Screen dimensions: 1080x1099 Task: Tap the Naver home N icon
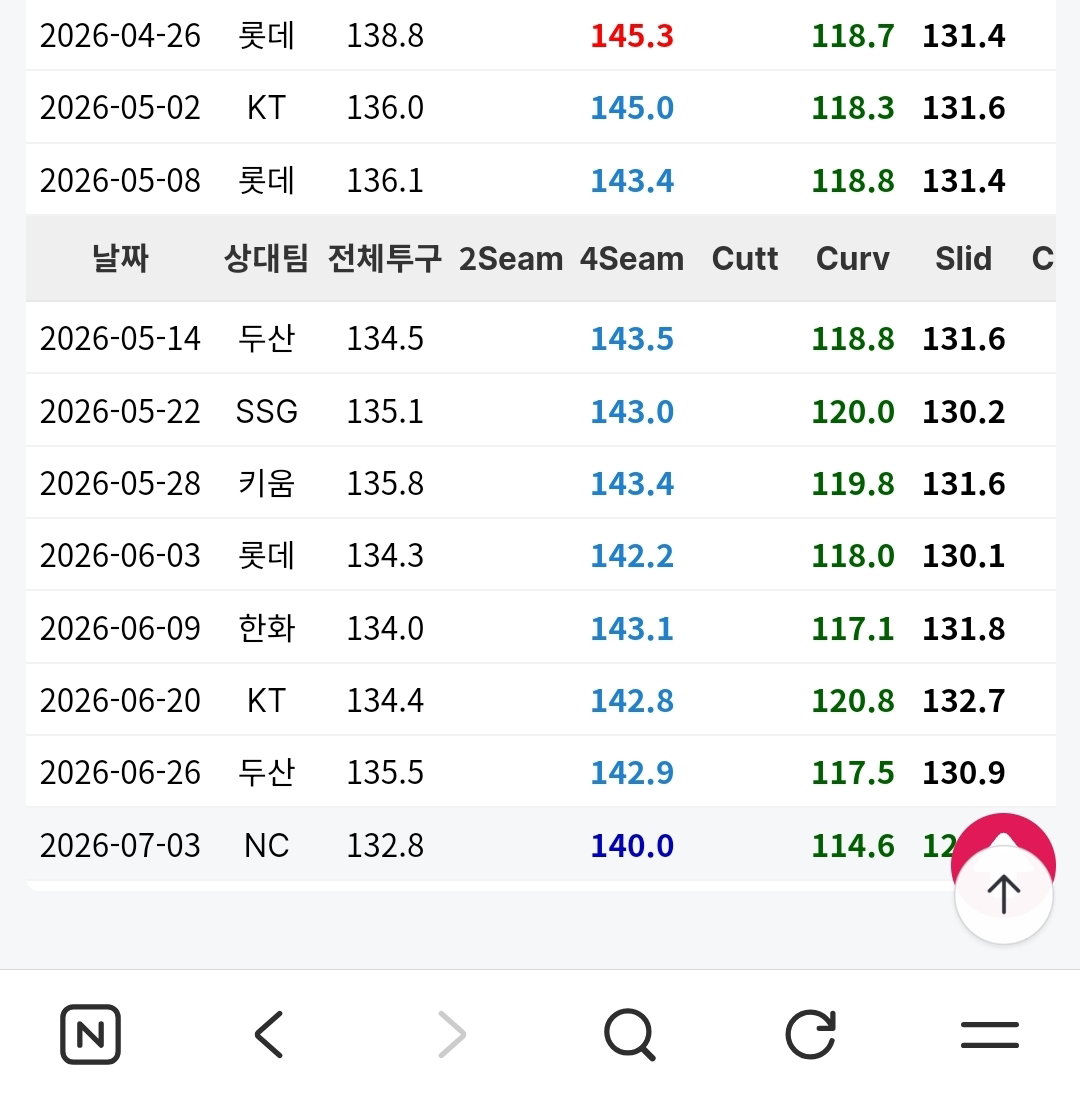pos(90,1034)
